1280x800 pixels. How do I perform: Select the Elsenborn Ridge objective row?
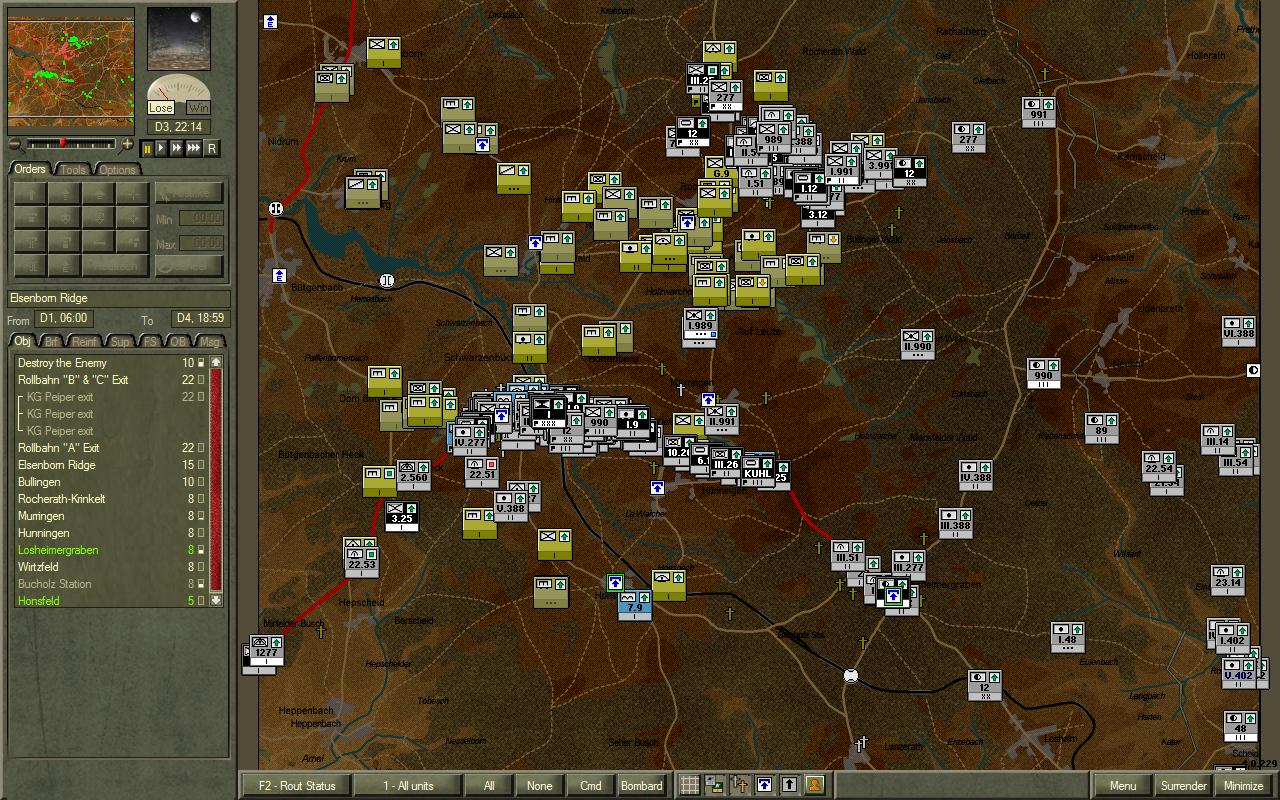110,465
